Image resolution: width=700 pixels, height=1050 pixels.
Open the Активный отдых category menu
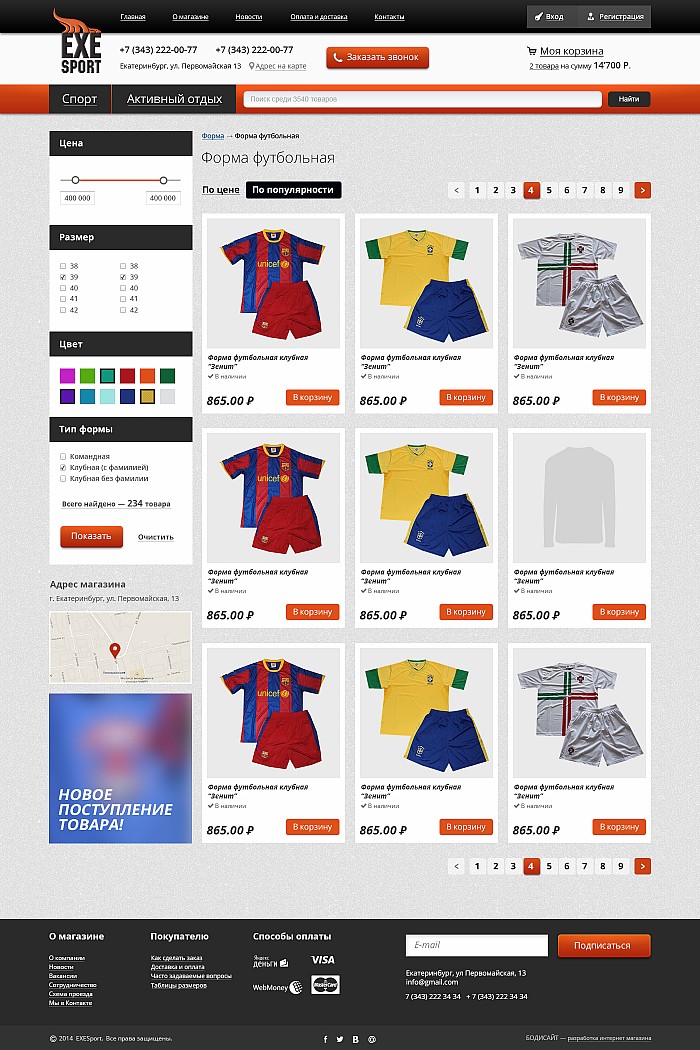click(x=174, y=99)
